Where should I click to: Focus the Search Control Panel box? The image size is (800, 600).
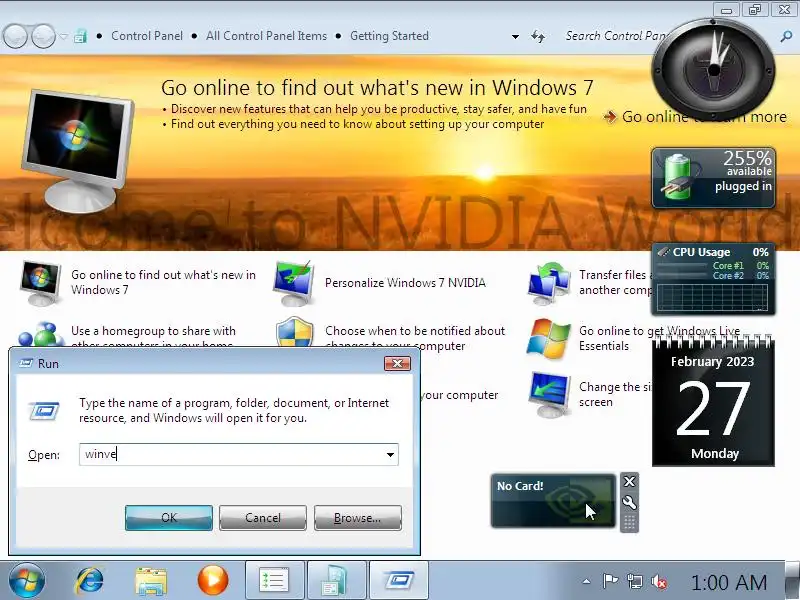tap(615, 36)
